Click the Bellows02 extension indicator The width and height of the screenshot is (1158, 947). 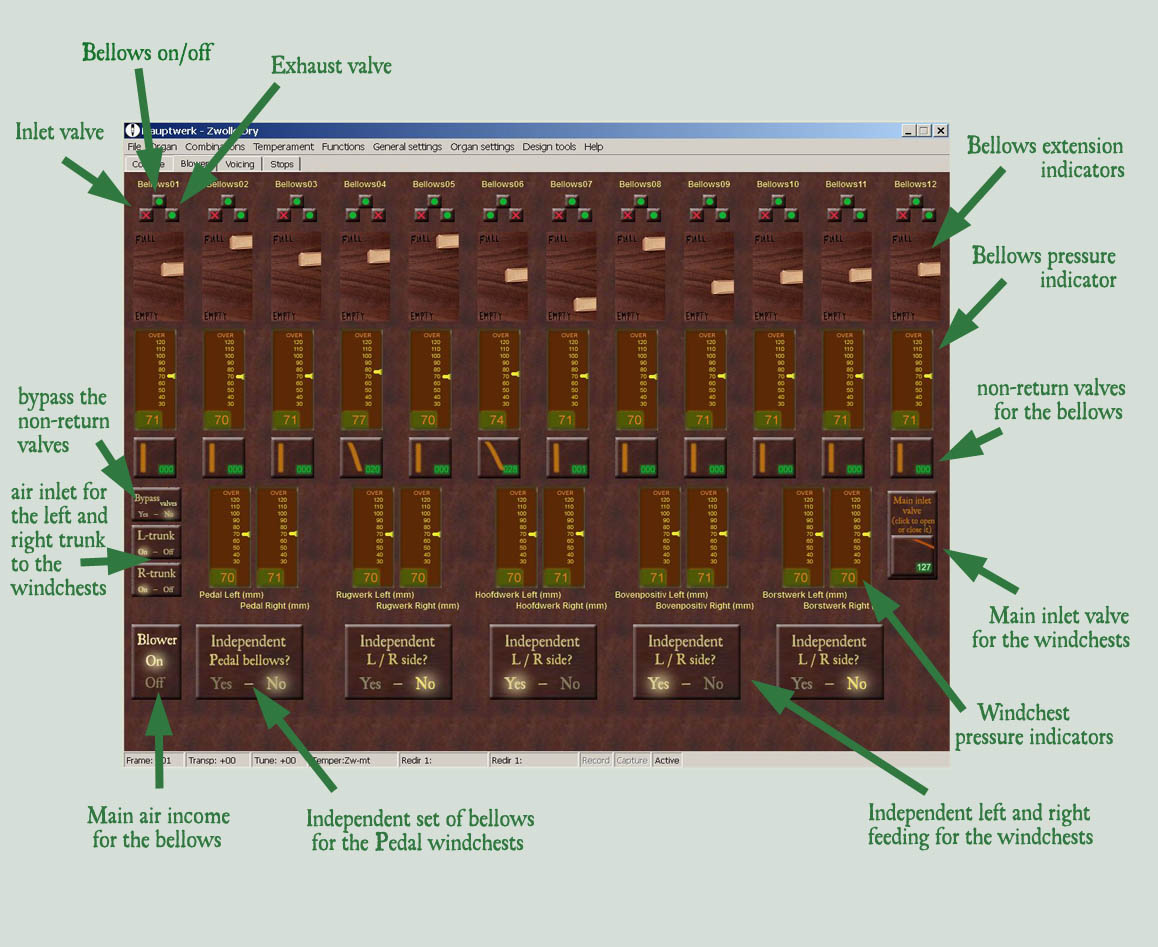point(227,276)
